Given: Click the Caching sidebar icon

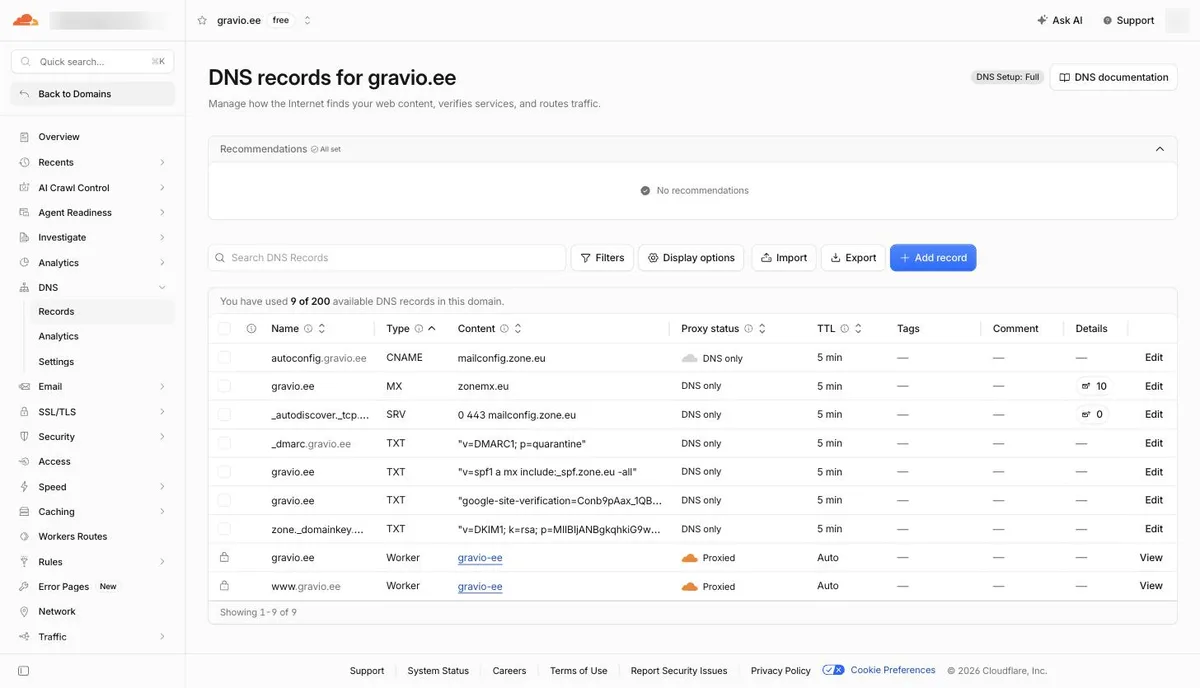Looking at the screenshot, I should (x=24, y=511).
